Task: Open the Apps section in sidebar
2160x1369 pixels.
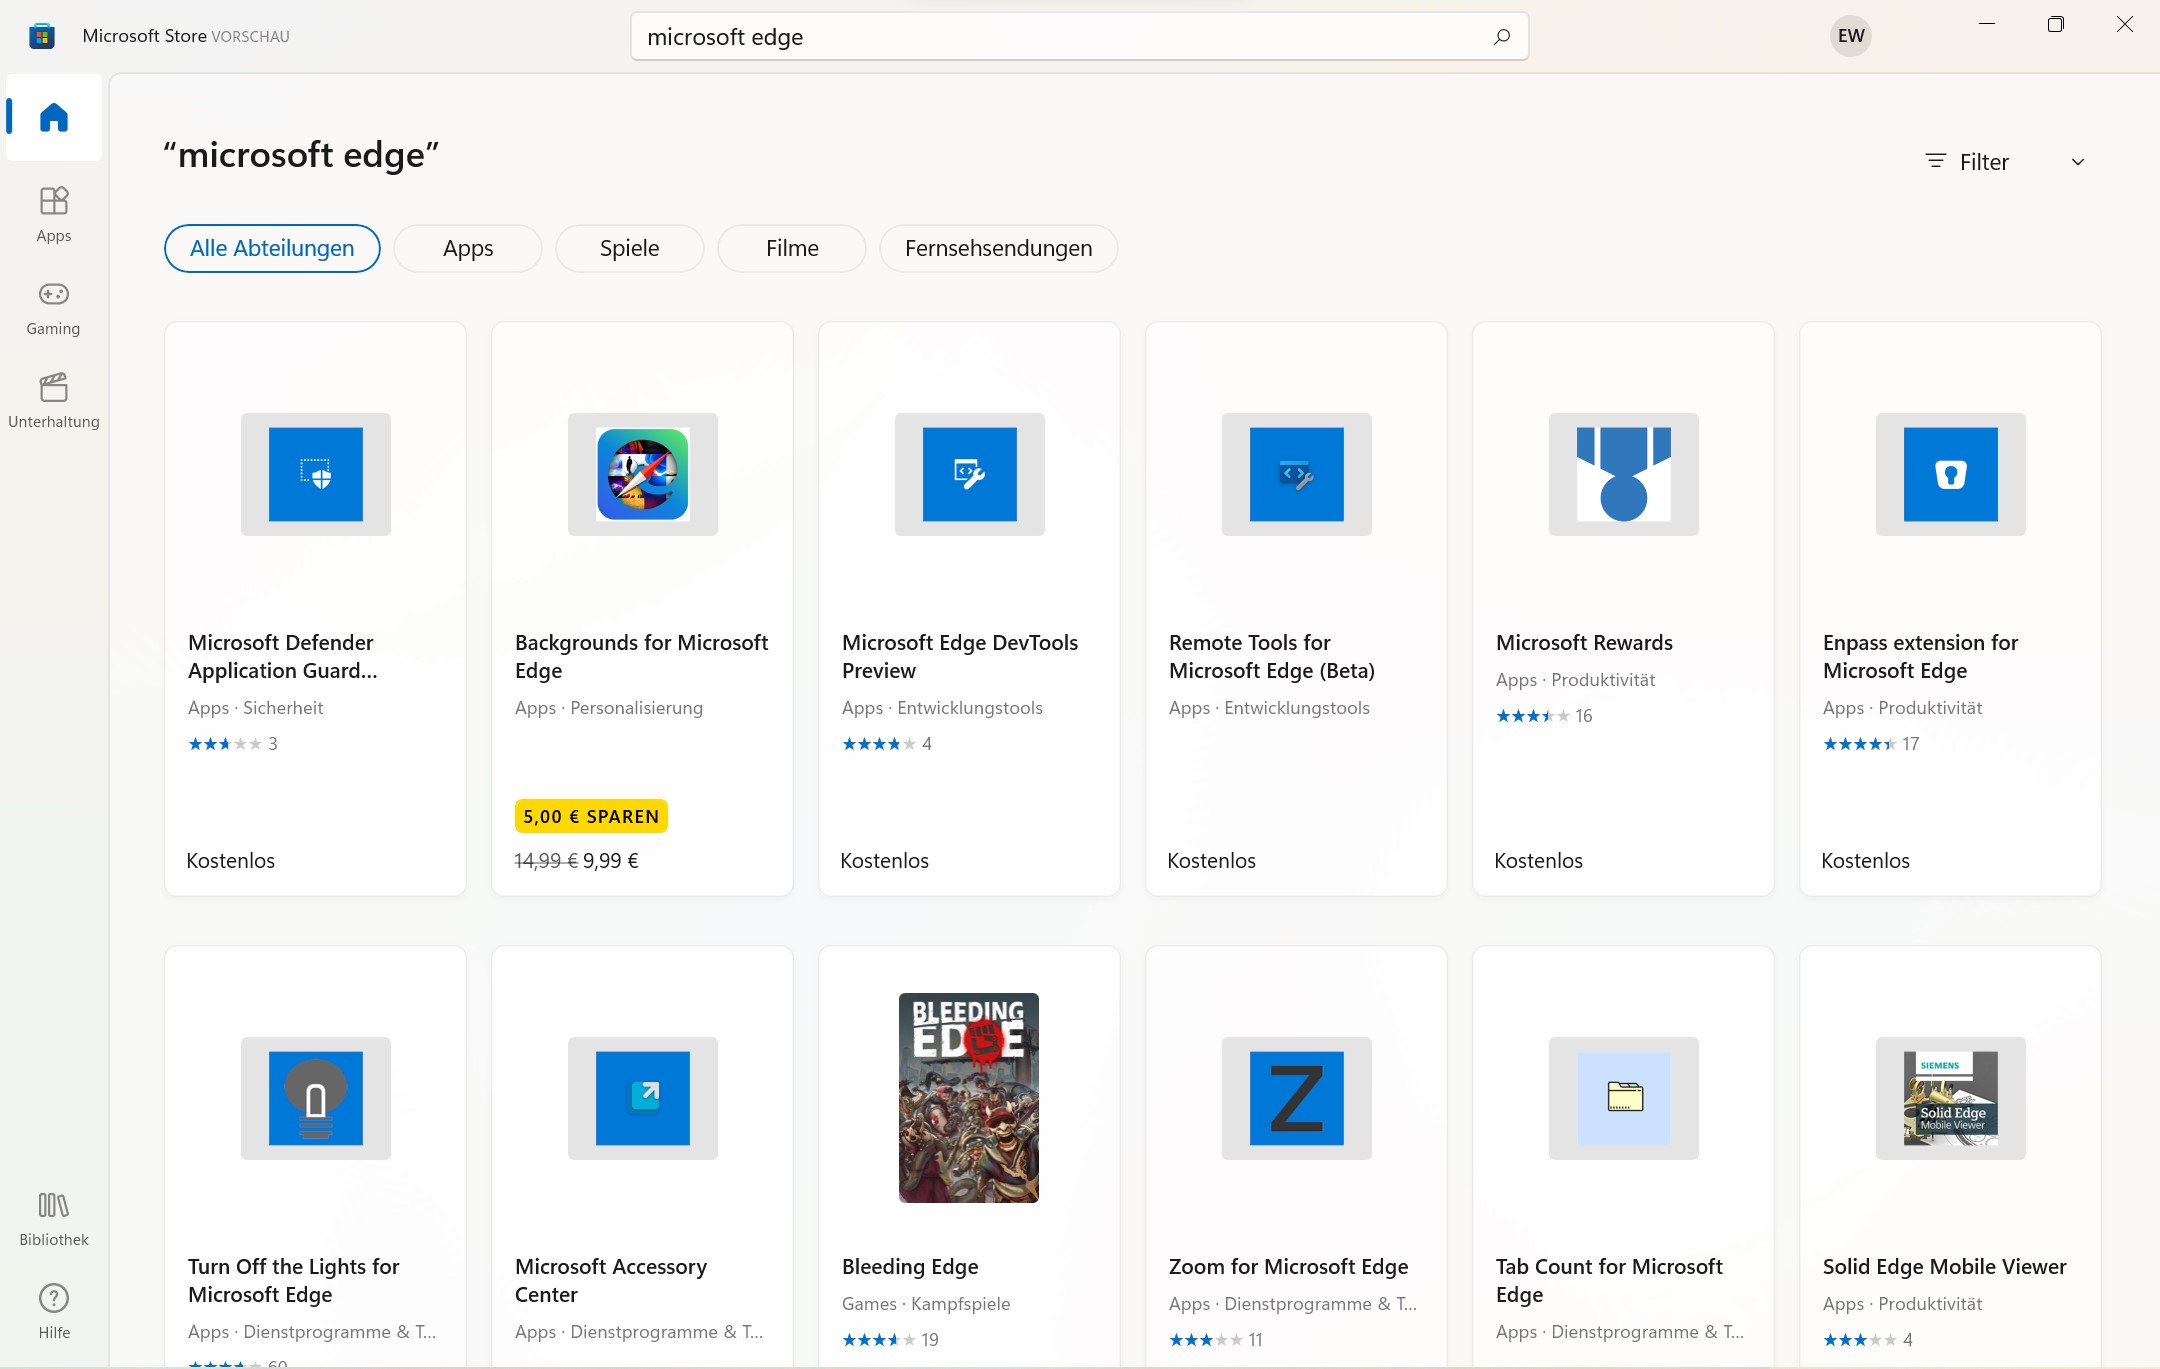Action: coord(54,214)
